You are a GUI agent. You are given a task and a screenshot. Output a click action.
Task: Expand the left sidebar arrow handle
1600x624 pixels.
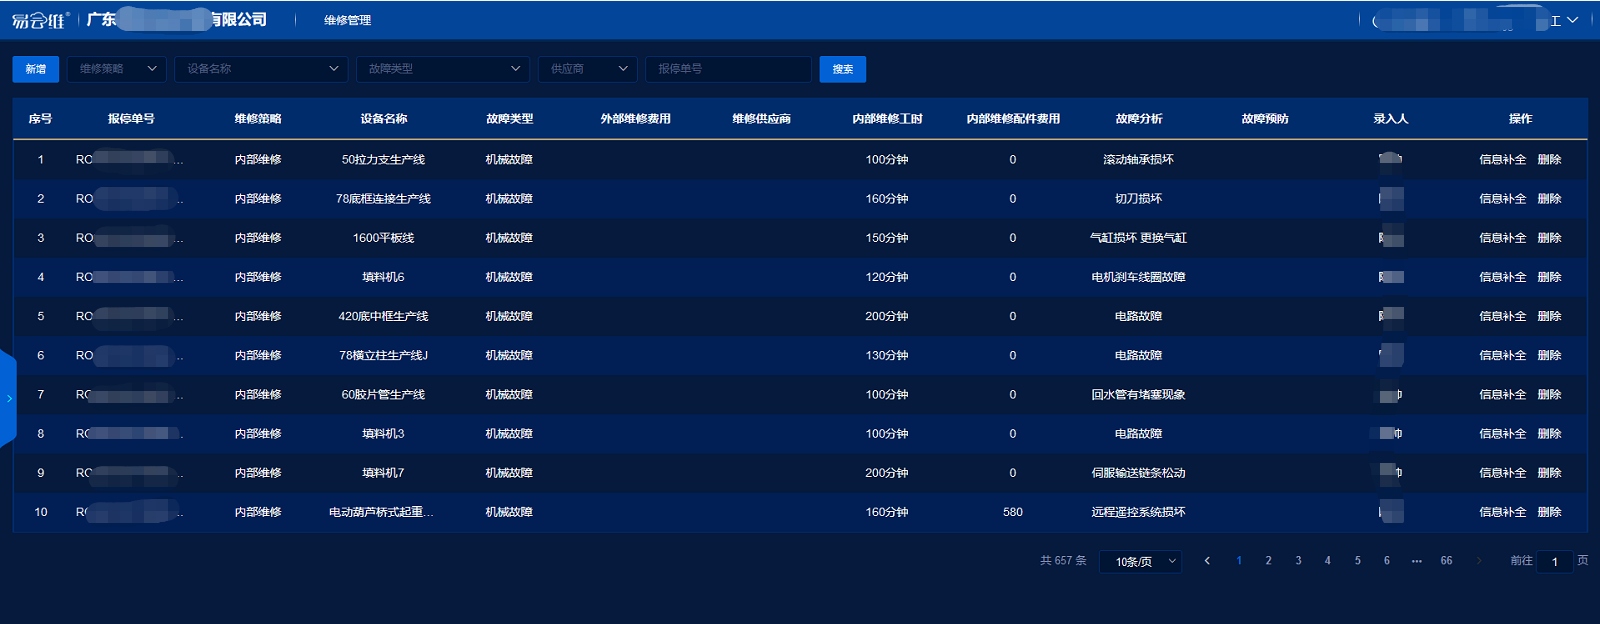[x=9, y=398]
